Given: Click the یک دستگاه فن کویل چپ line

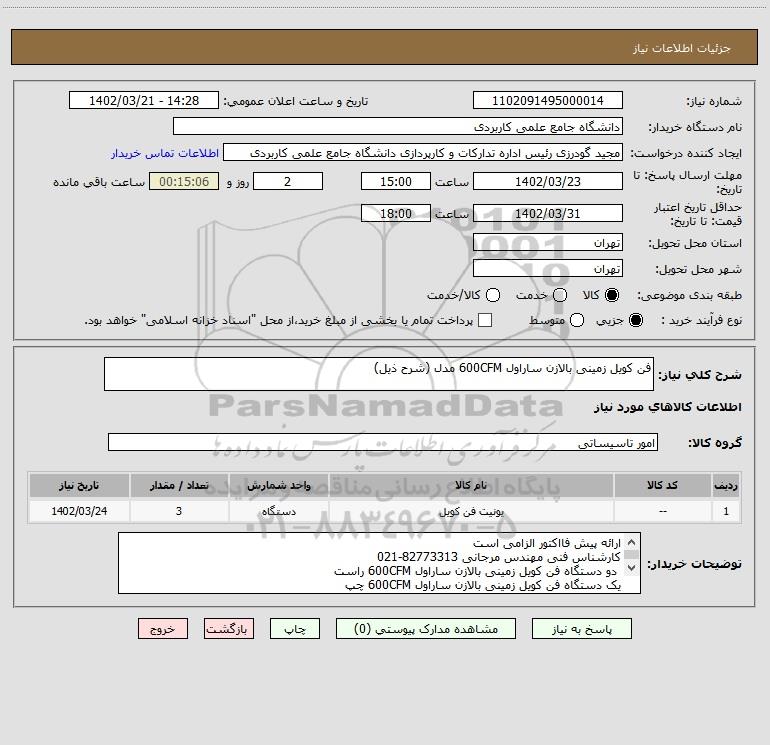Looking at the screenshot, I should tap(483, 585).
